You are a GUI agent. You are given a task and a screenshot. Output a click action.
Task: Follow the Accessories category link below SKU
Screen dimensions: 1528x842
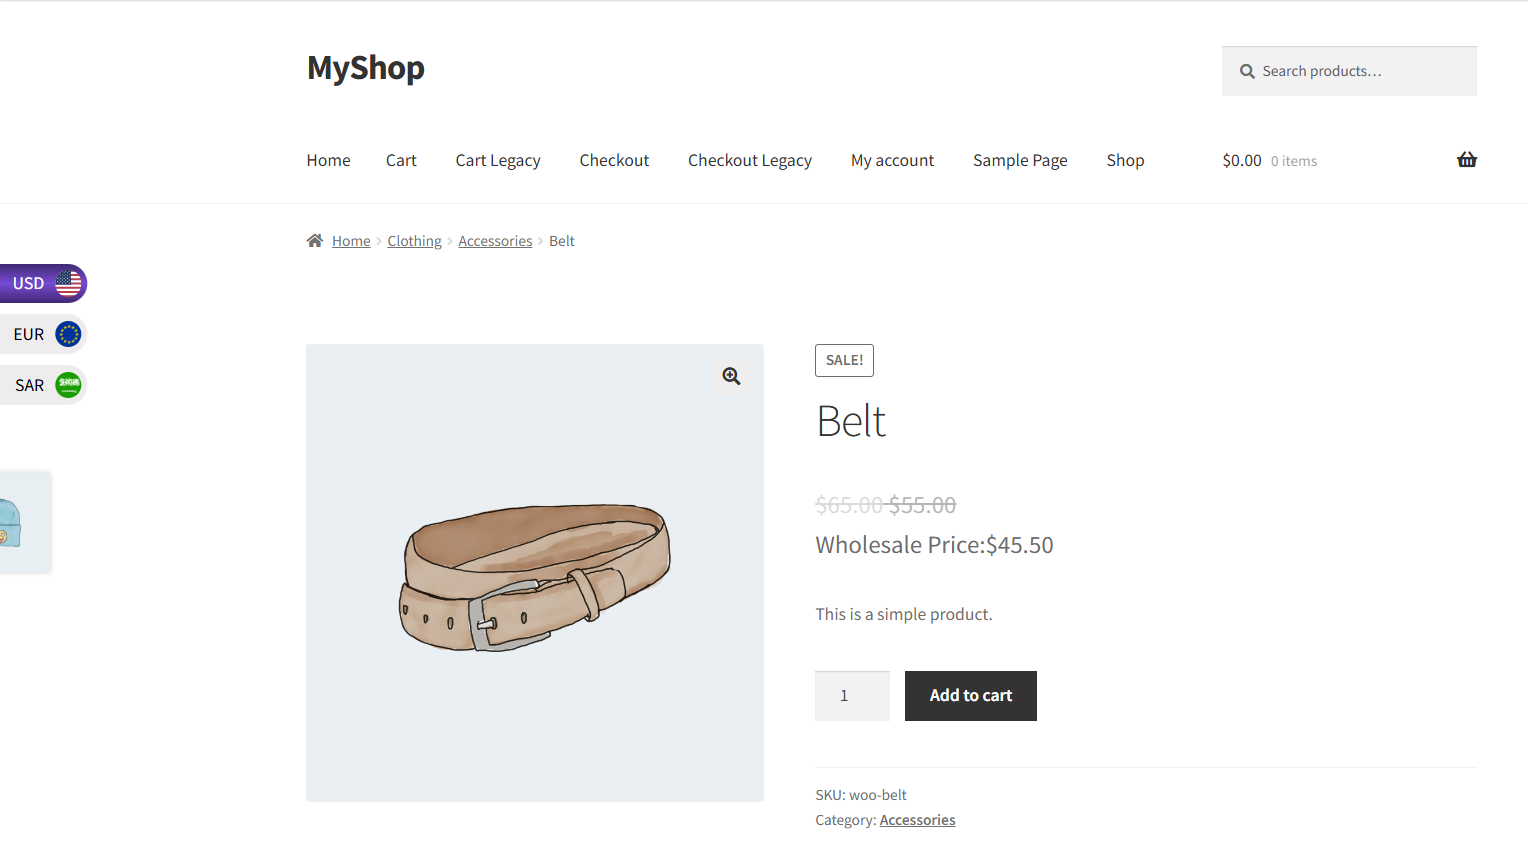tap(917, 820)
